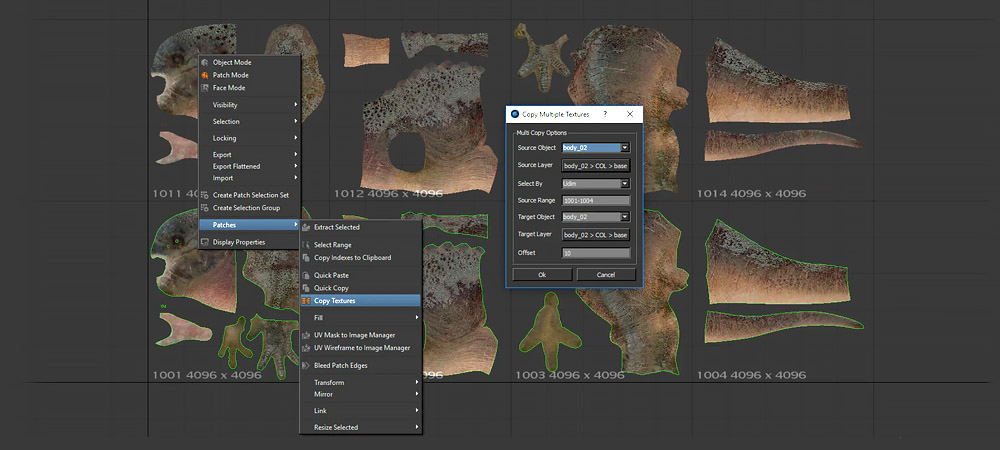Screen dimensions: 1000x450
Task: Click the Offset field showing 10
Action: [x=596, y=253]
